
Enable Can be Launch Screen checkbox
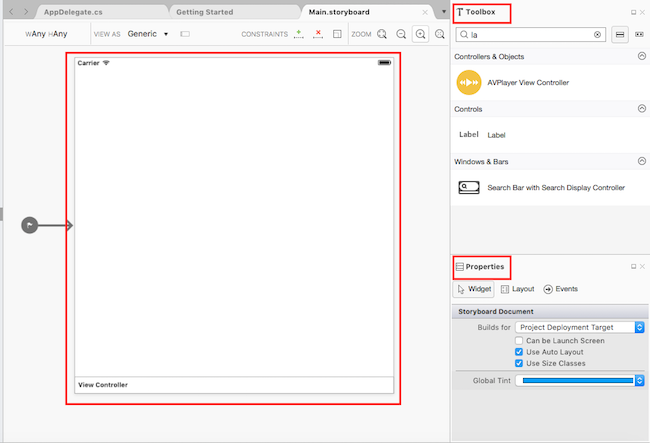(x=519, y=341)
